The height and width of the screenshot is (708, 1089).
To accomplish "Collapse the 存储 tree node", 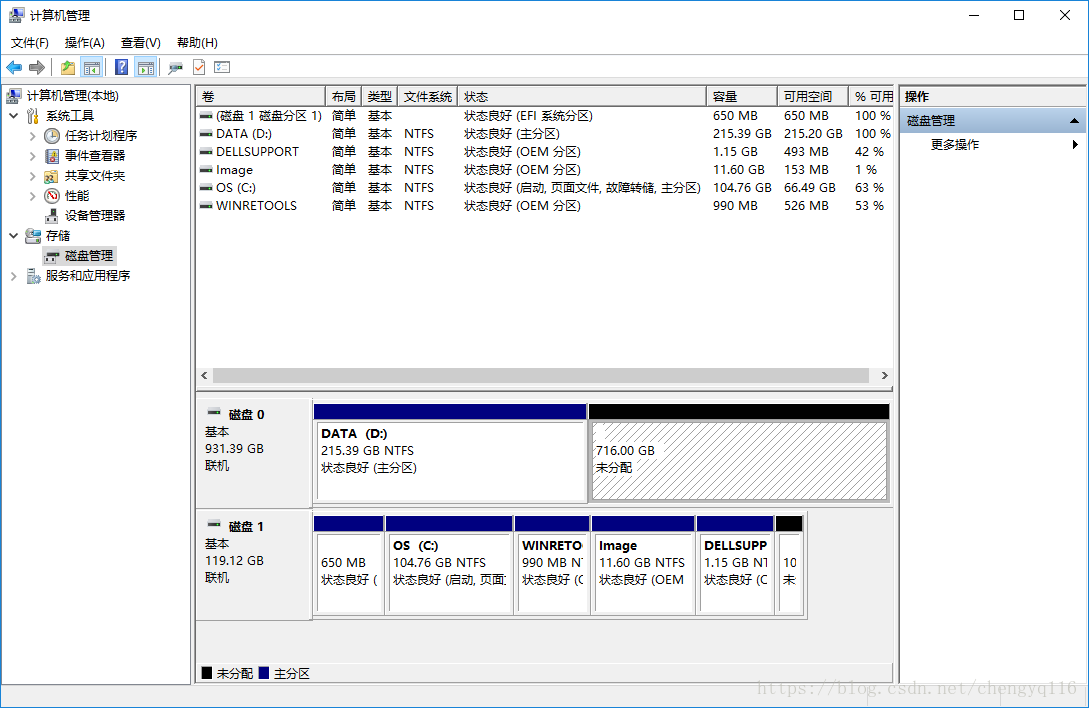I will 14,236.
